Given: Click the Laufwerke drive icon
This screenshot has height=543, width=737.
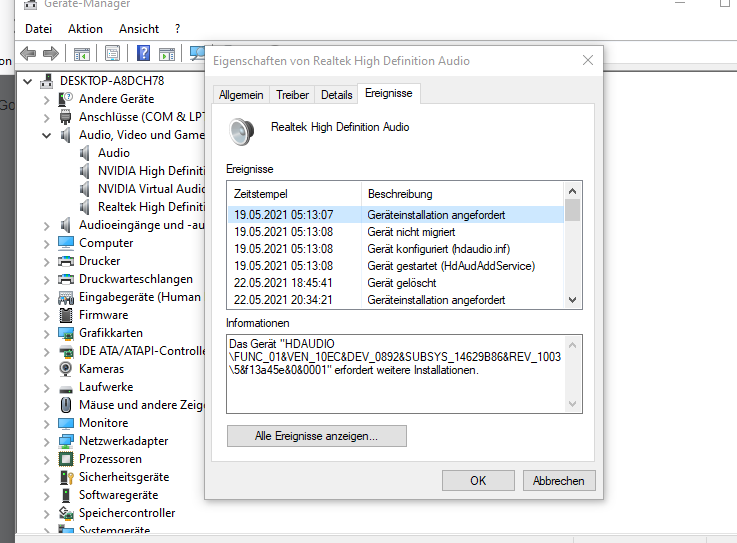Looking at the screenshot, I should coord(66,388).
